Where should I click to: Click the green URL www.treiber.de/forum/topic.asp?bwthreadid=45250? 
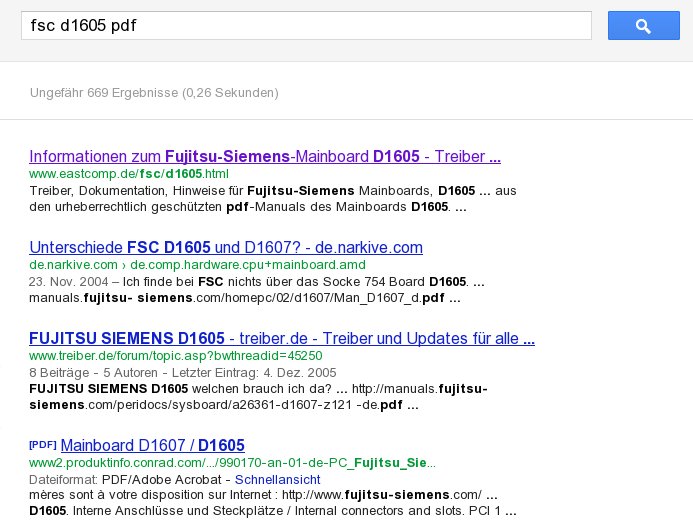176,356
